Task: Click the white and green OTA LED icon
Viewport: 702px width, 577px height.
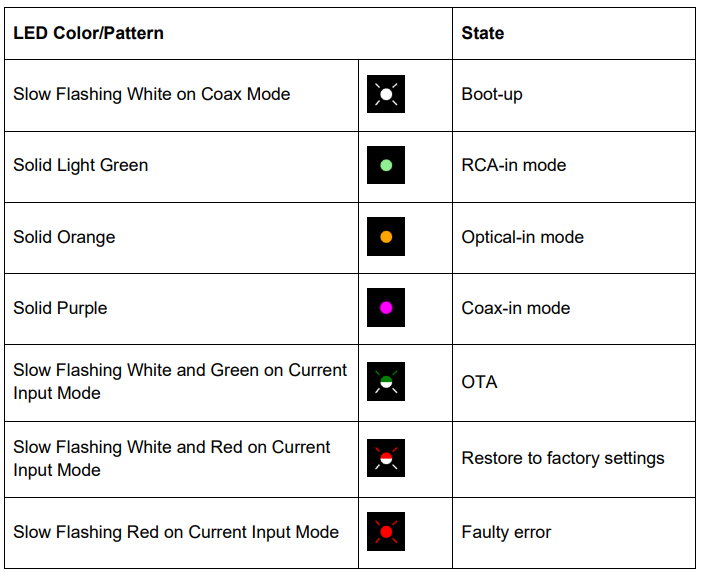Action: pos(386,381)
